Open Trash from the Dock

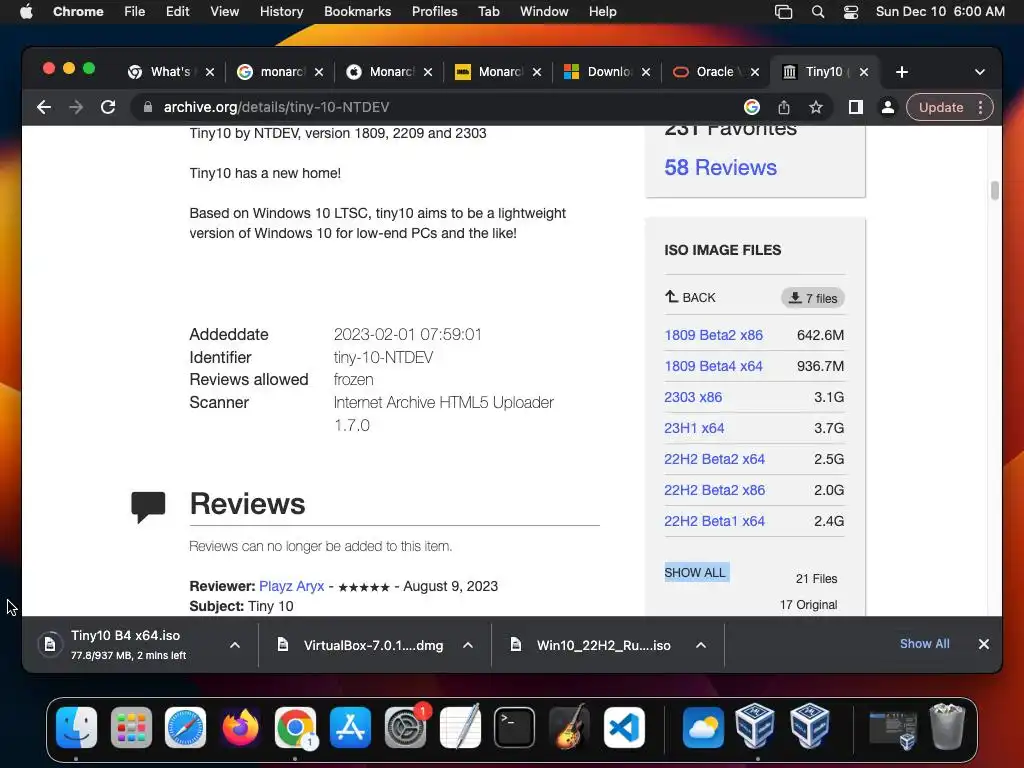947,726
